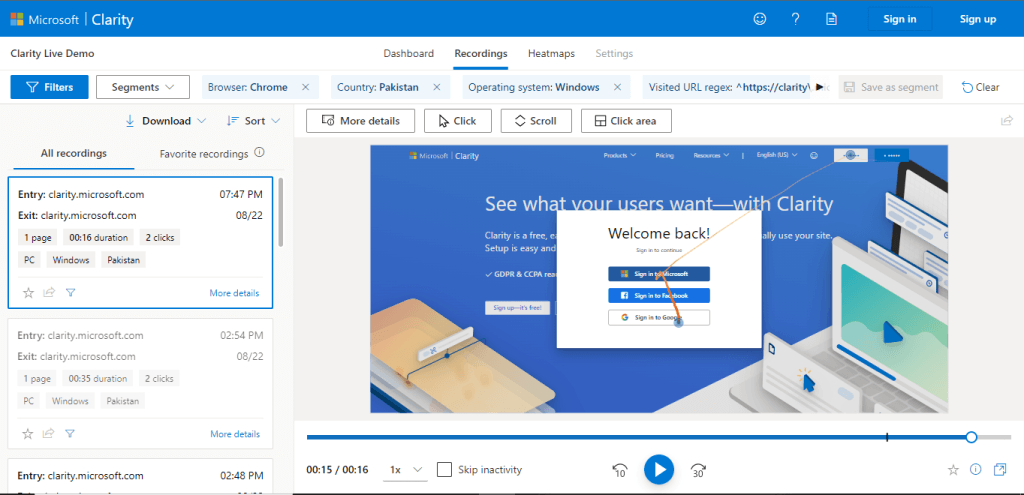Remove the Browser: Chrome filter

(x=305, y=87)
